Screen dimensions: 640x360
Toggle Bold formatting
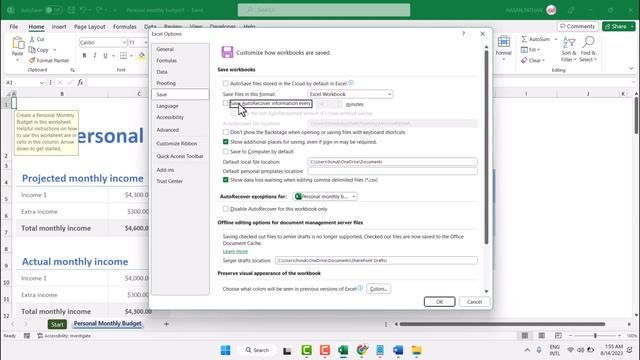(x=84, y=56)
